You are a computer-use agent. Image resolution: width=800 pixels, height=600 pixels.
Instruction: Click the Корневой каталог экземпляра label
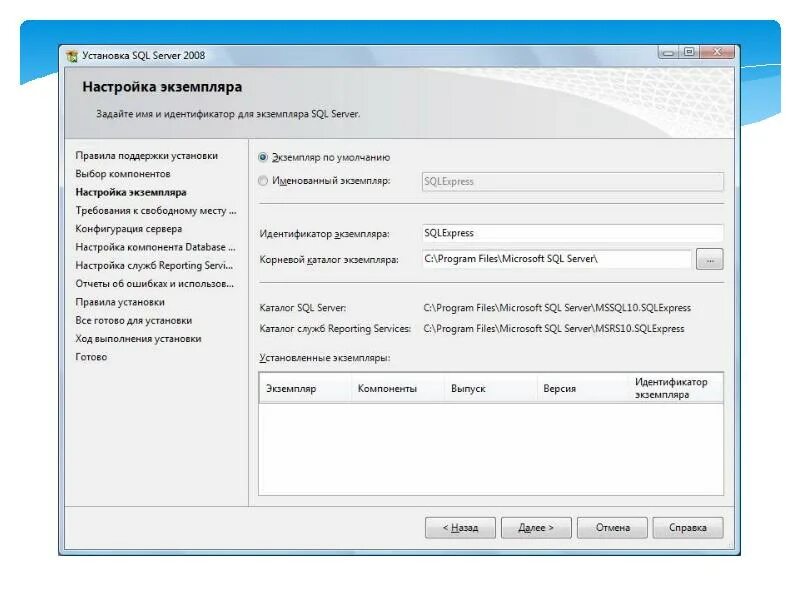click(329, 260)
